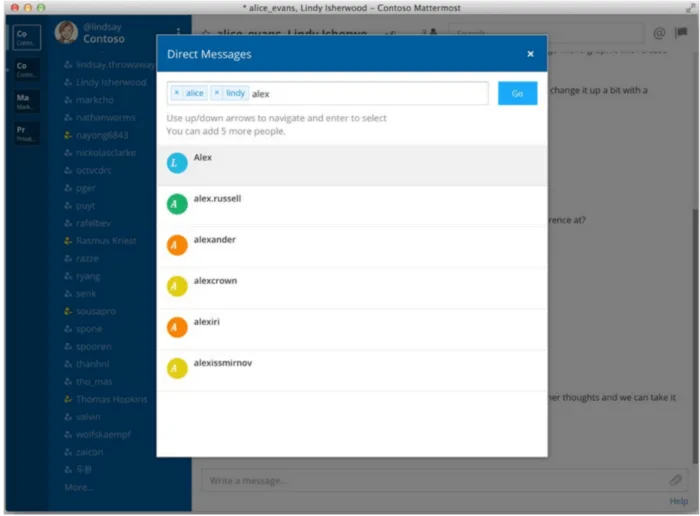The image size is (700, 516).
Task: Click alexander's orange avatar icon
Action: pyautogui.click(x=177, y=245)
